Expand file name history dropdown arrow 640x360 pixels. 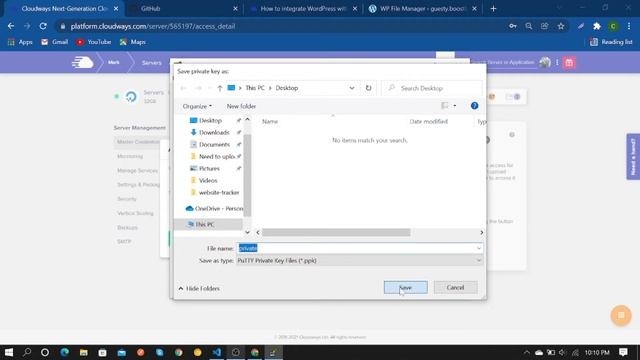pos(479,248)
